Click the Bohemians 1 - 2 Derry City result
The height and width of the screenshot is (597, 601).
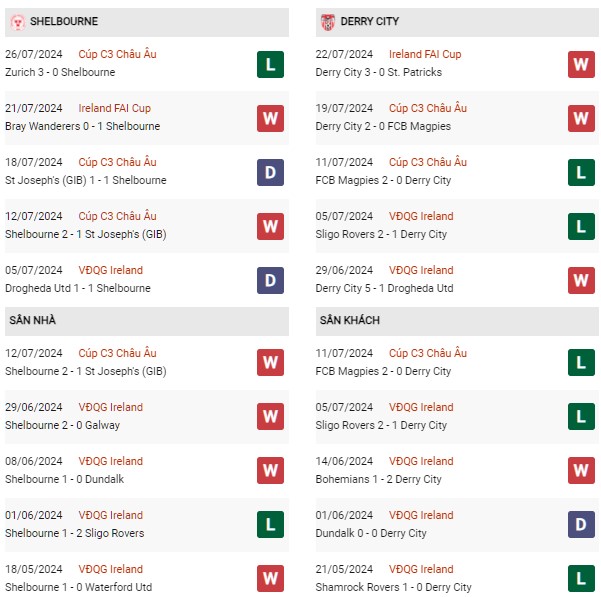379,479
